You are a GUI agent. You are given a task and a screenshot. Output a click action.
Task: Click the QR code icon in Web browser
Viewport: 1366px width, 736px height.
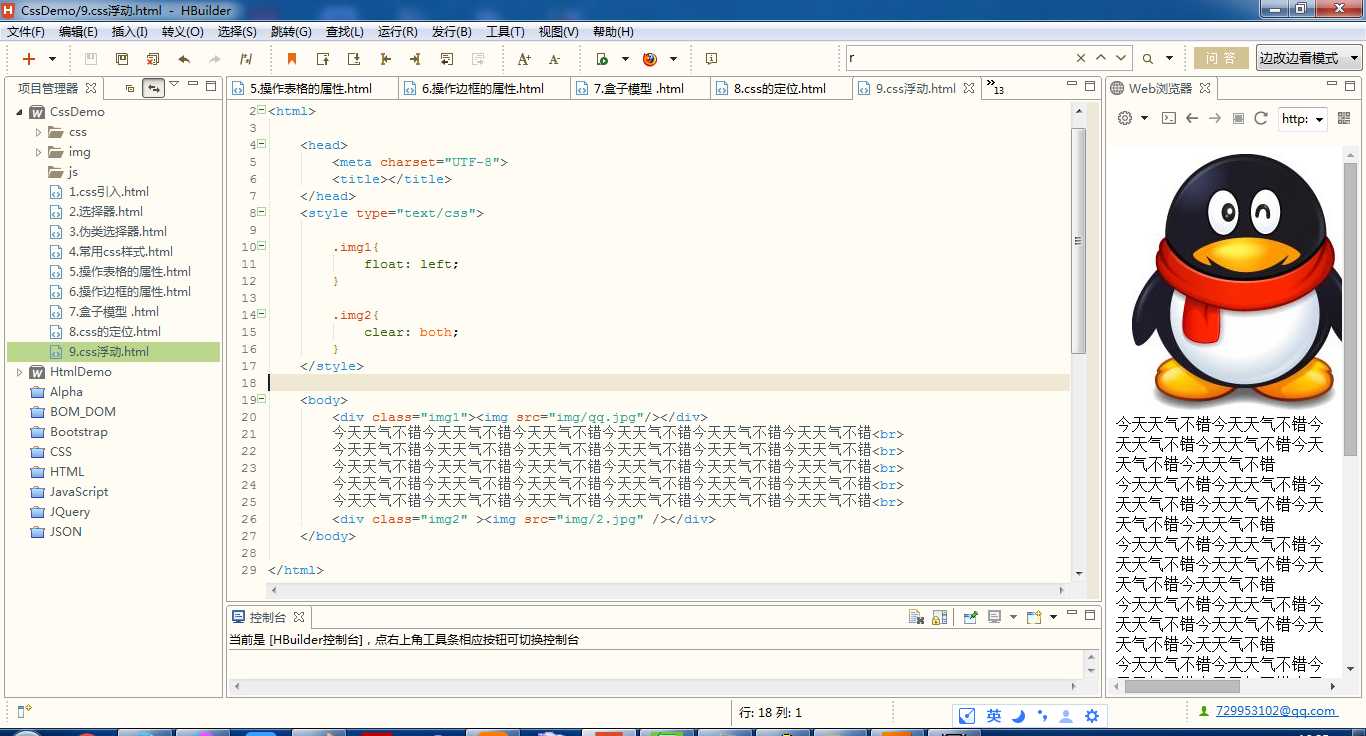[1343, 118]
